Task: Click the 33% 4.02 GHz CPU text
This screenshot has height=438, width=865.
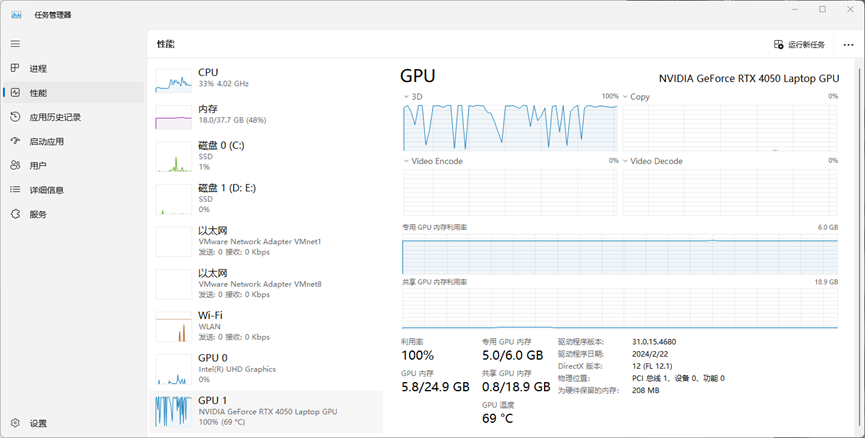Action: click(x=223, y=84)
